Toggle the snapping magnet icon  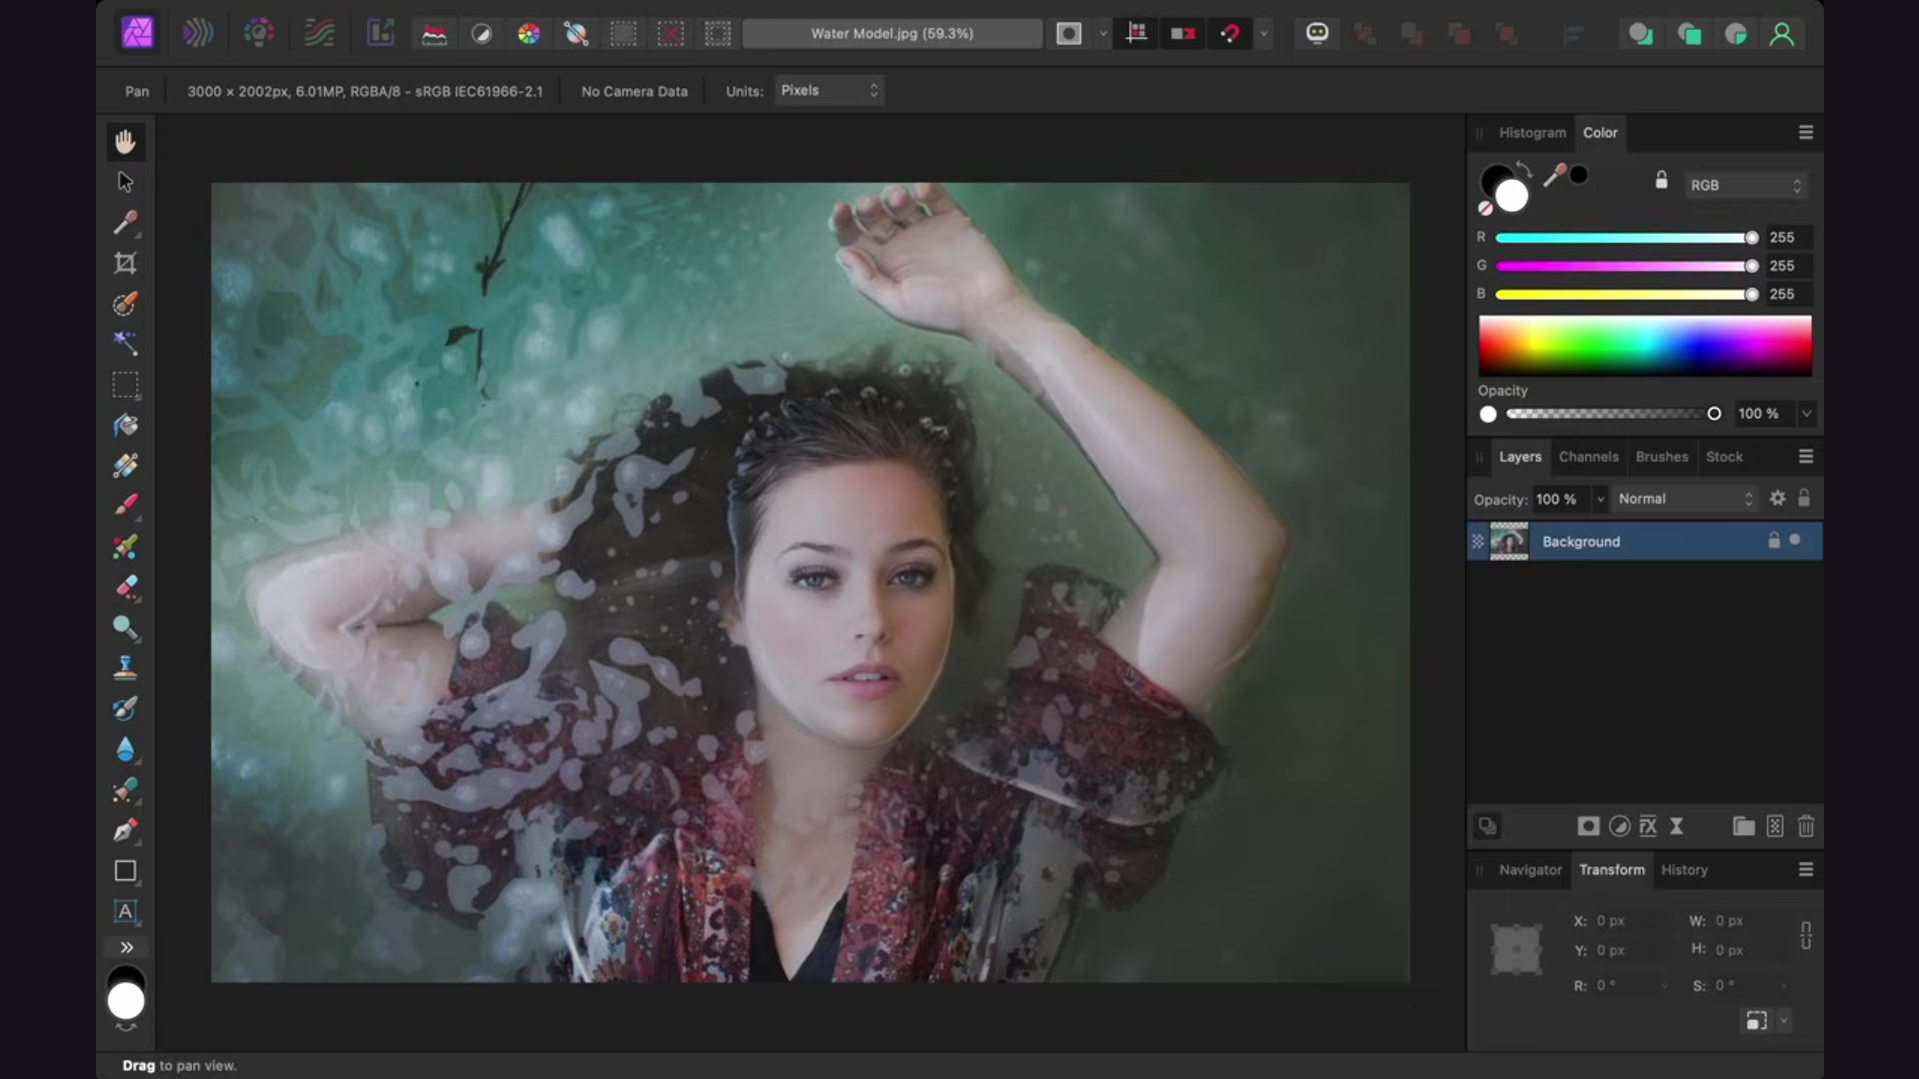(x=1230, y=34)
